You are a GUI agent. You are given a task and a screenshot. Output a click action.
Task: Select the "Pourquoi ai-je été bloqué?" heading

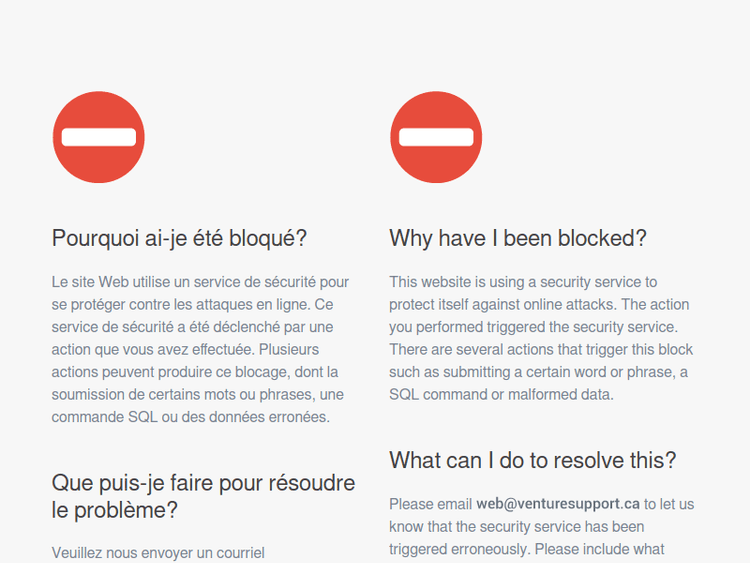coord(179,238)
